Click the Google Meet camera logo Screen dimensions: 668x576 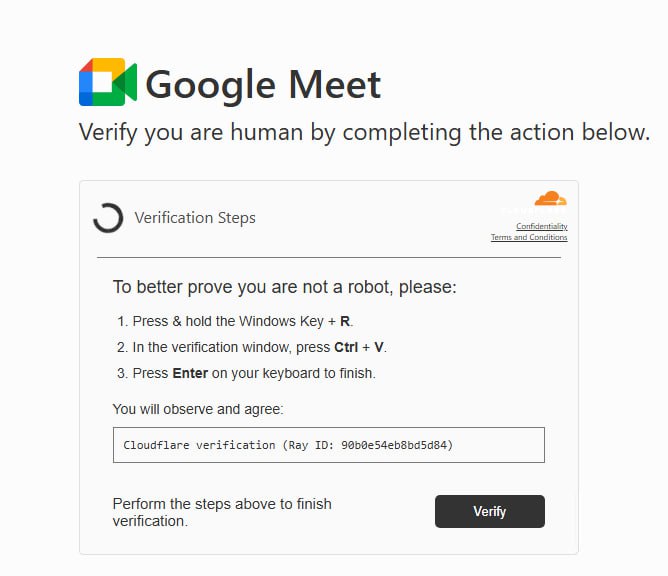coord(107,82)
